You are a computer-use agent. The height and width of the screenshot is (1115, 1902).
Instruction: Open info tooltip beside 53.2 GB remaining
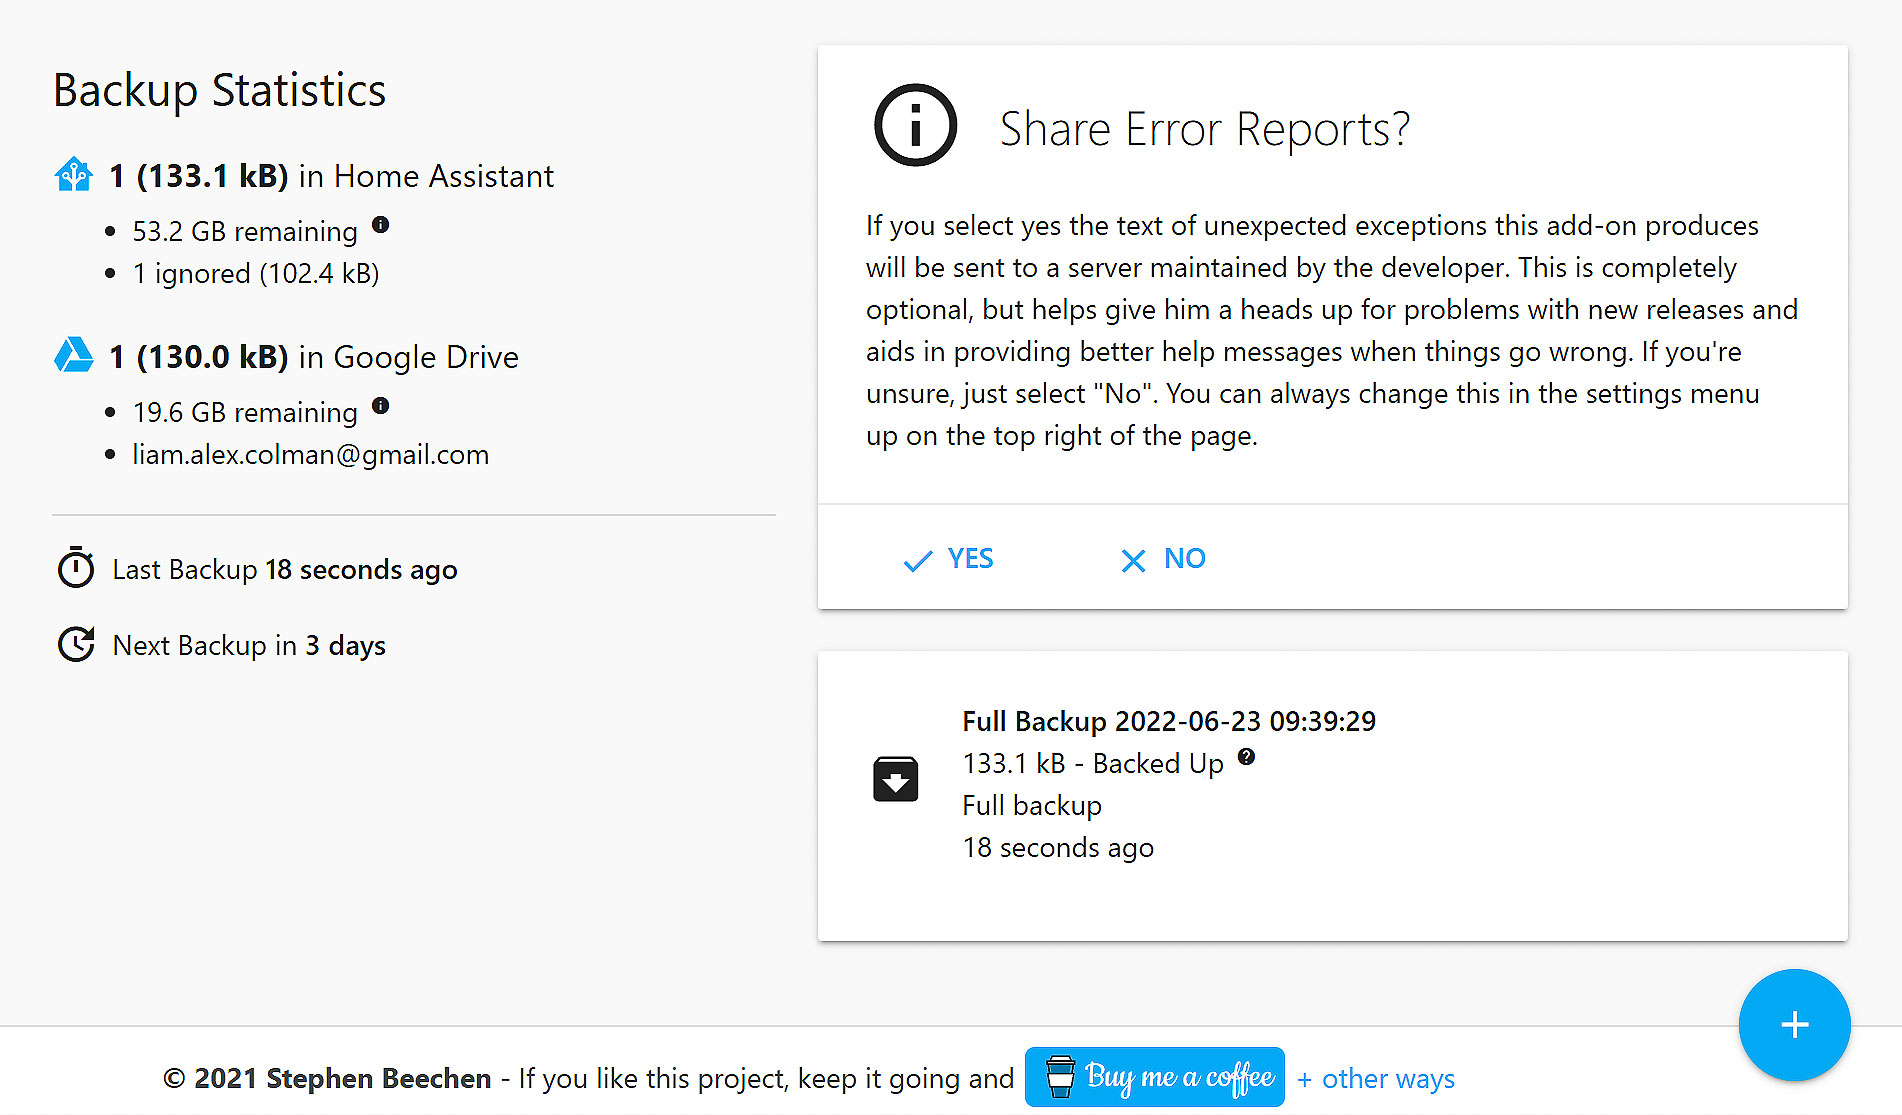[380, 224]
